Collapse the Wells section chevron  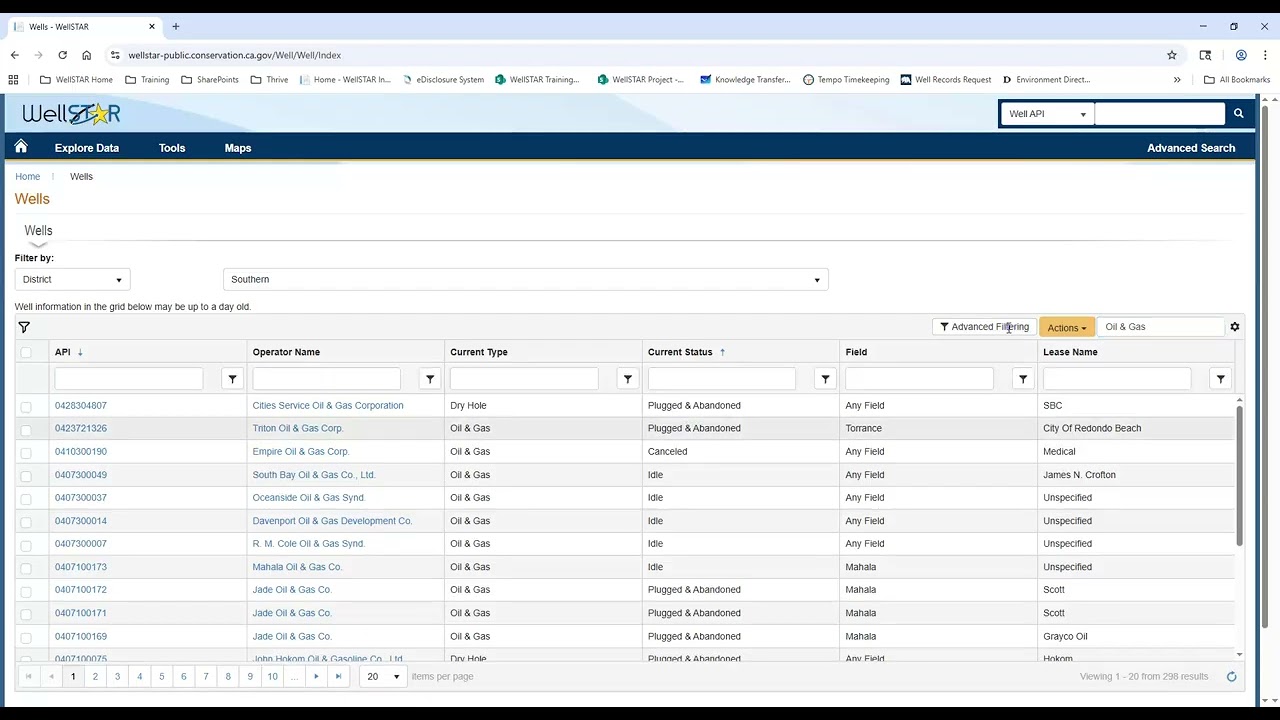(38, 244)
